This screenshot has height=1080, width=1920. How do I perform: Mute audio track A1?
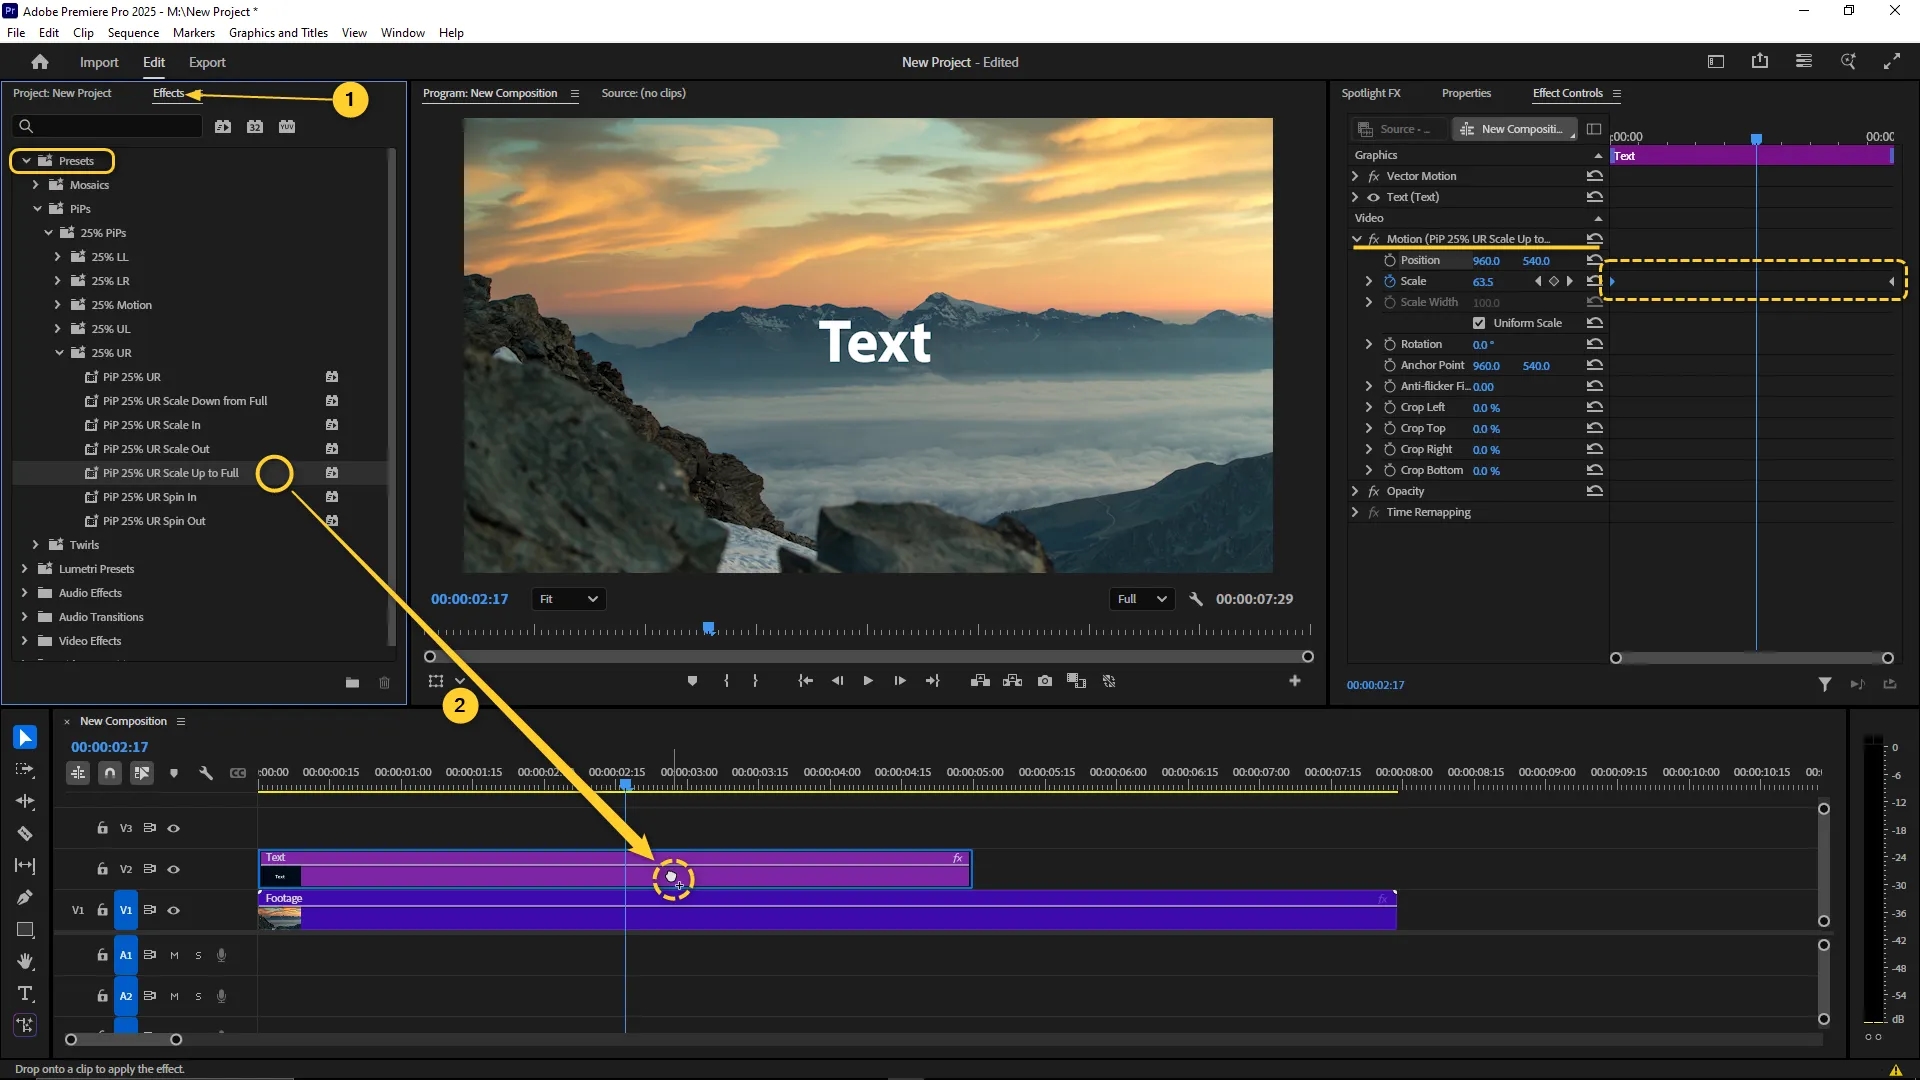174,955
